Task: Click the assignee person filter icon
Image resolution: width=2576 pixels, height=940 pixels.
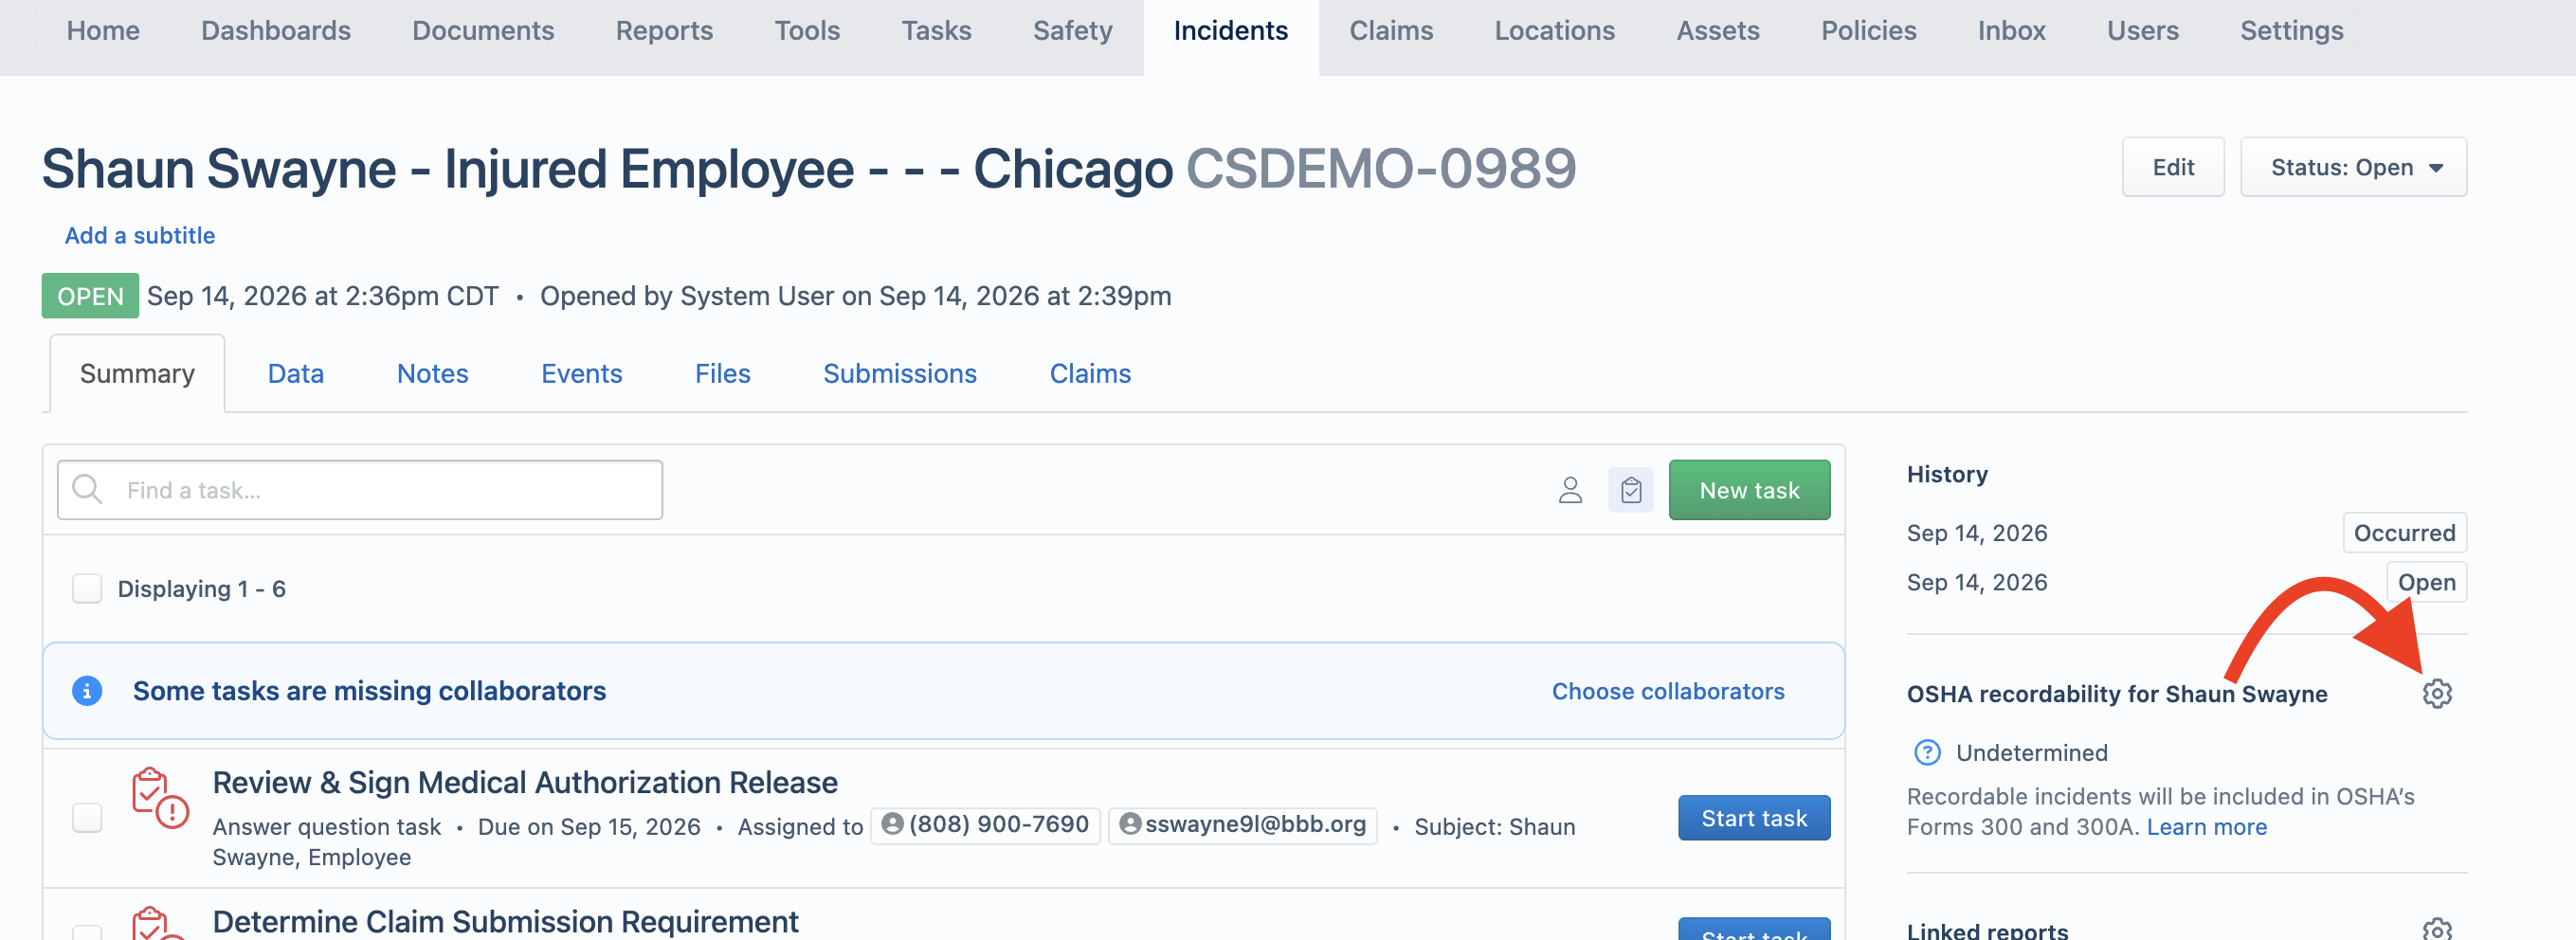Action: pyautogui.click(x=1570, y=490)
